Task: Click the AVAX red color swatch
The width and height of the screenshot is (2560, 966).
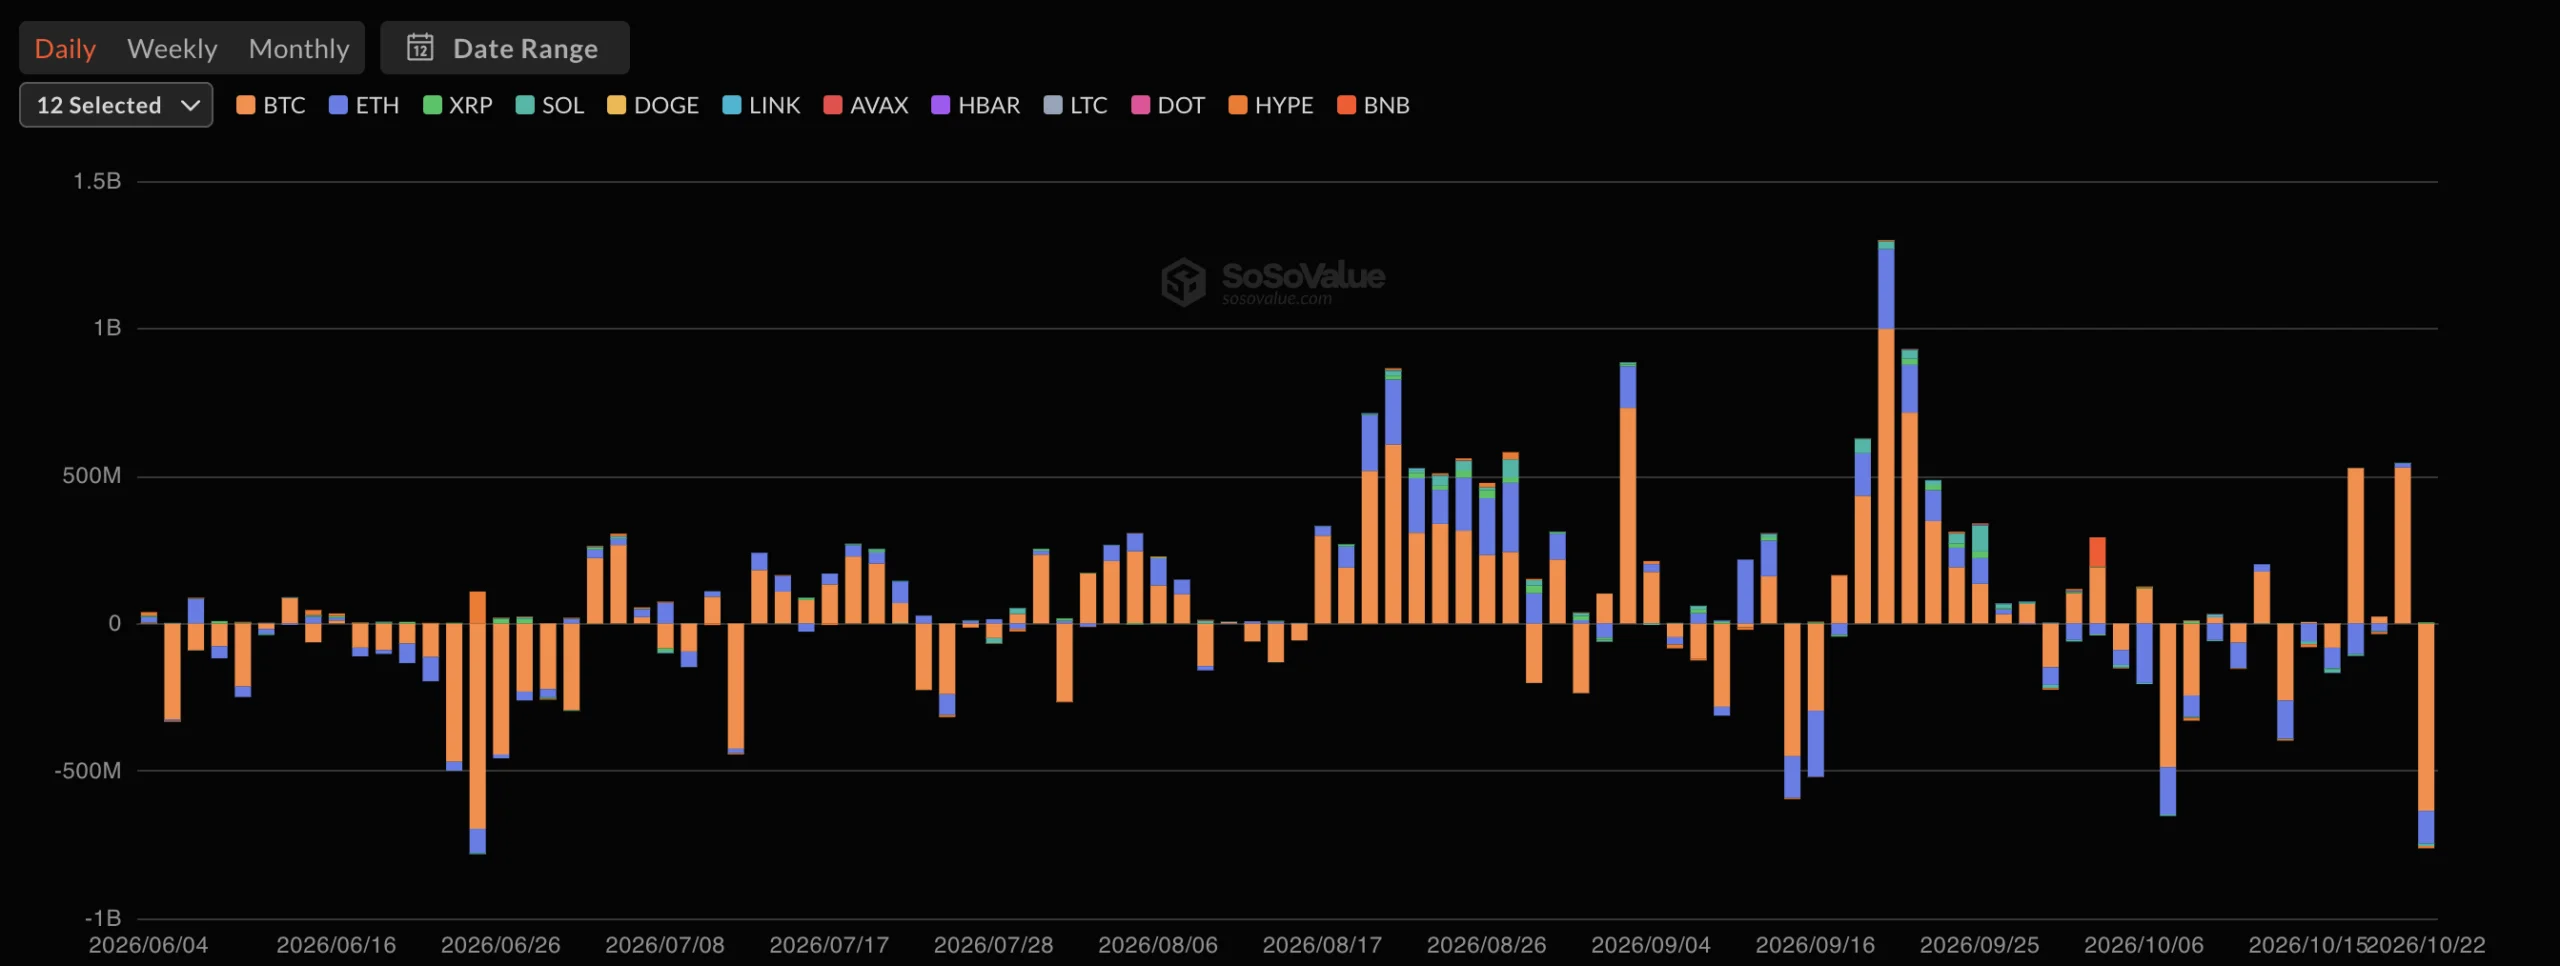Action: click(832, 105)
